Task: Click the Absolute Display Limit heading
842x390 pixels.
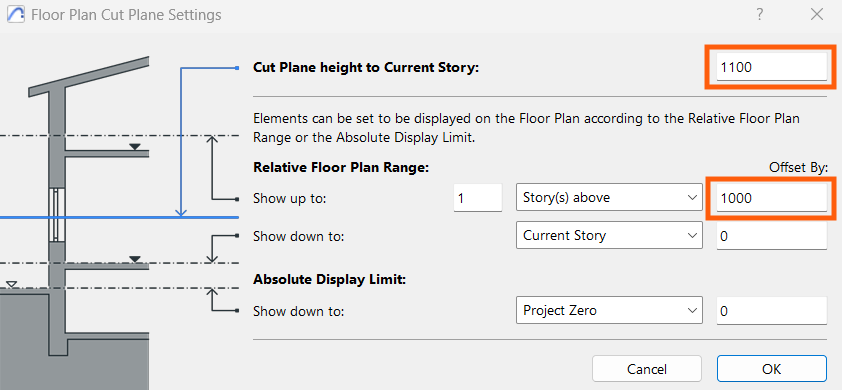Action: [x=330, y=280]
